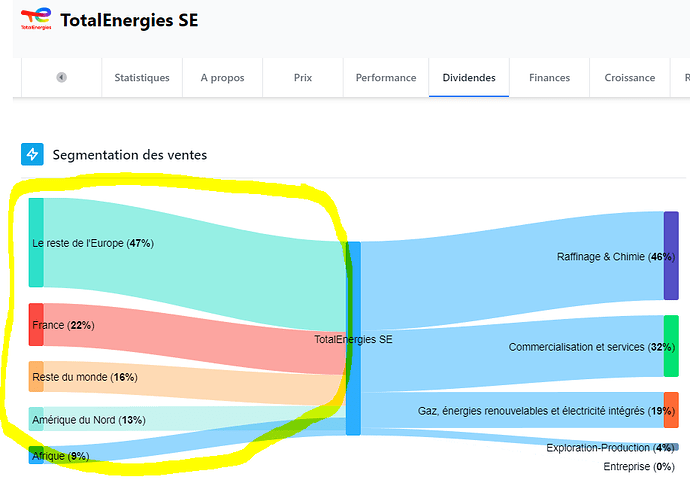Screen dimensions: 690x488
Task: Click the purple Raffinage & Chimie node
Action: (671, 256)
